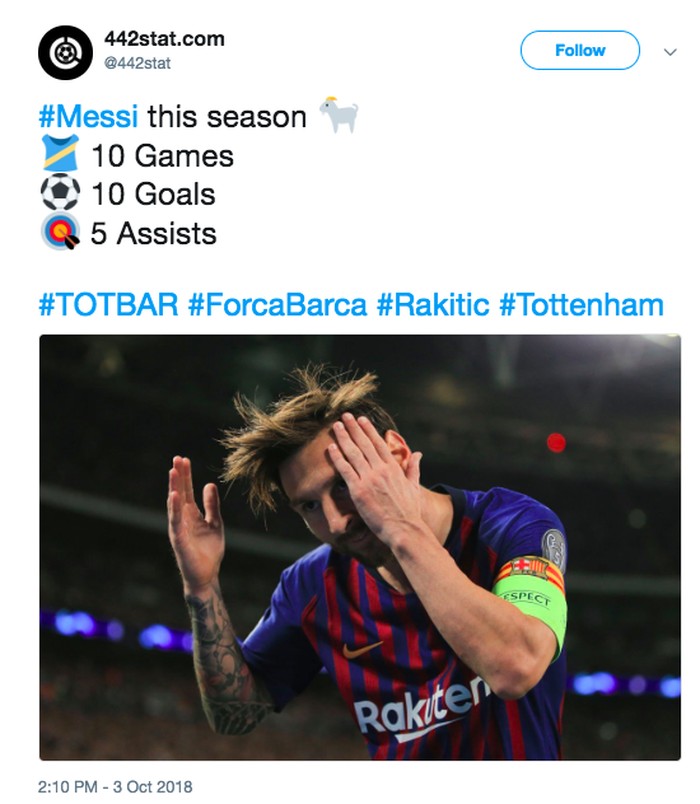700x804 pixels.
Task: Click the jersey emoji beside 10 Games
Action: 59,156
